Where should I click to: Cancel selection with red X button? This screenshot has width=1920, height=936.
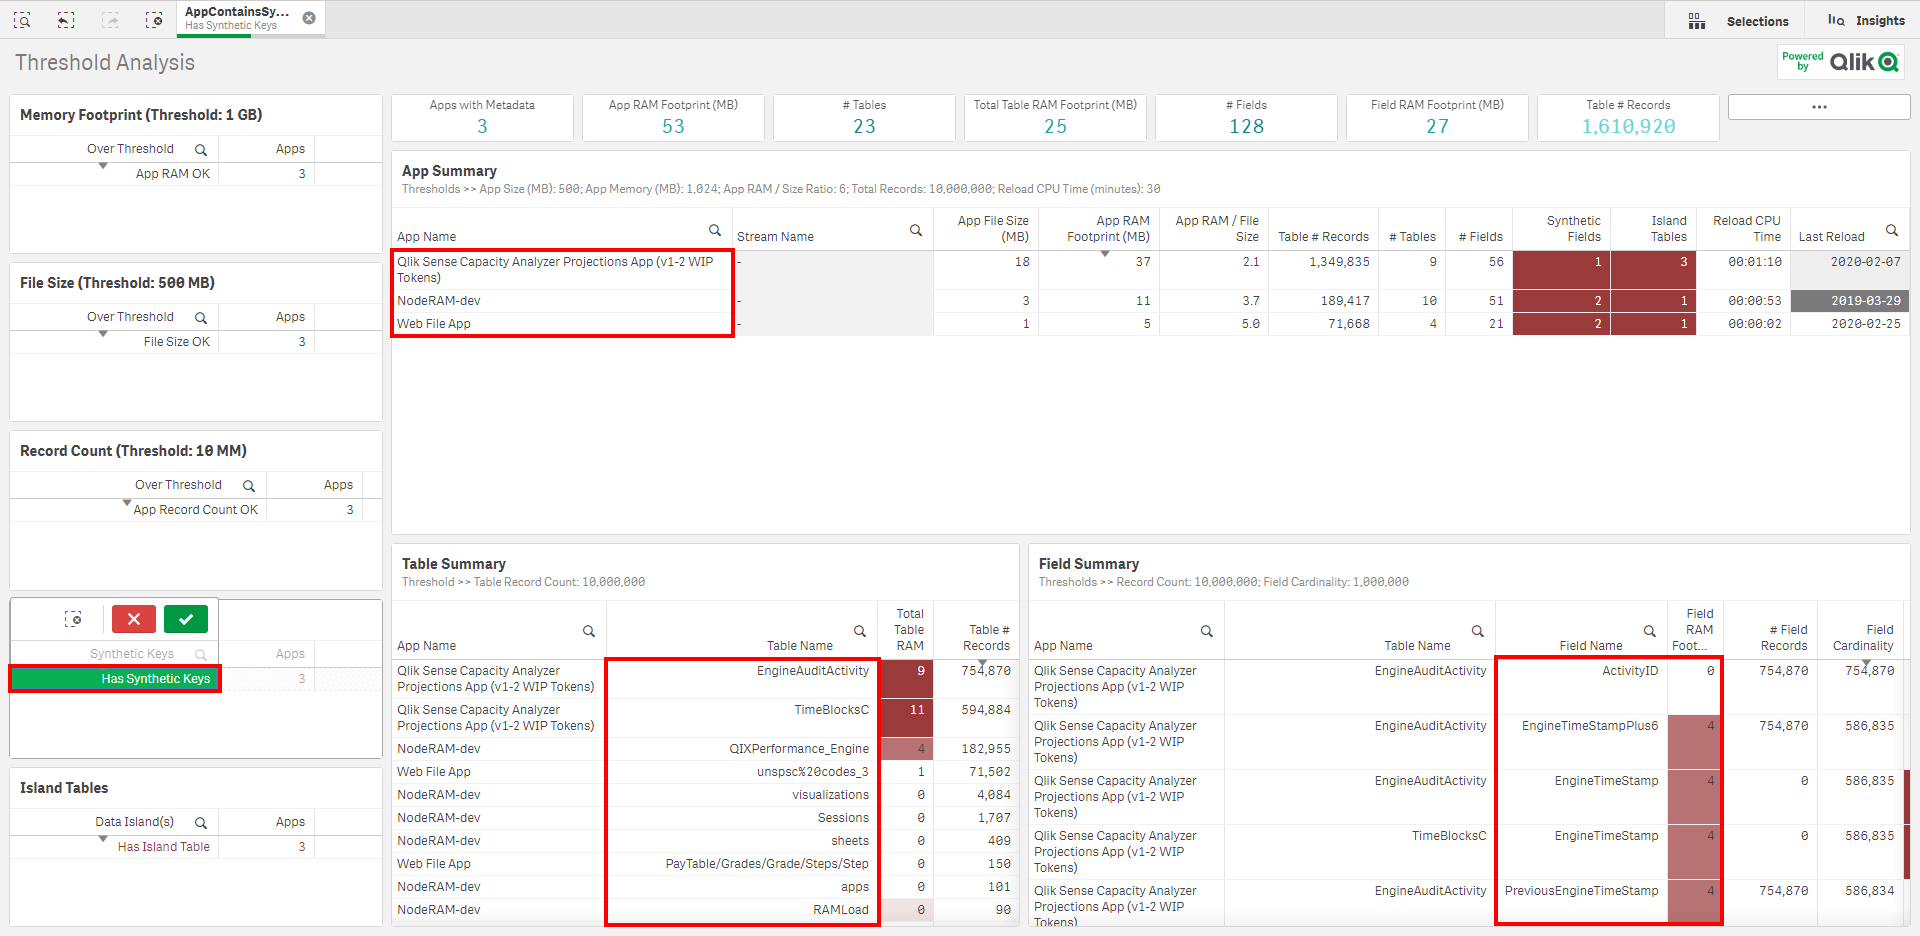coord(134,619)
